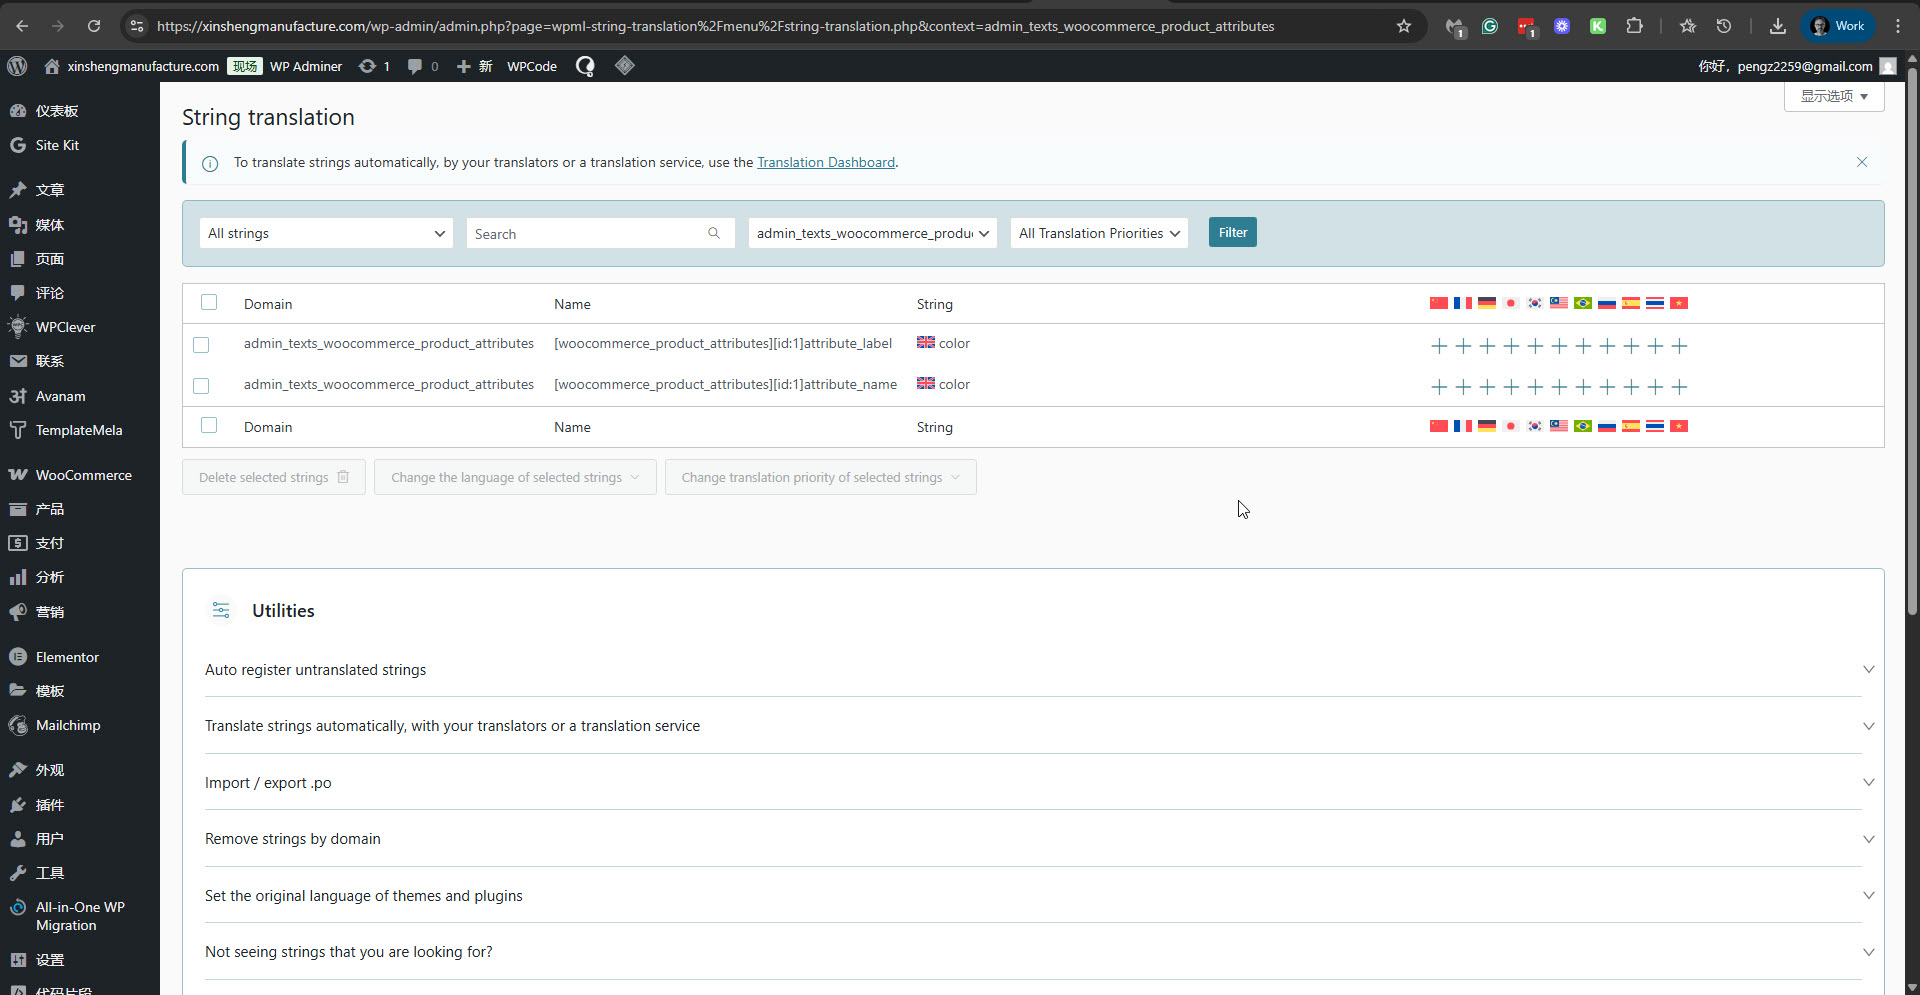Click the browser address bar URL
The image size is (1920, 995).
(x=715, y=26)
